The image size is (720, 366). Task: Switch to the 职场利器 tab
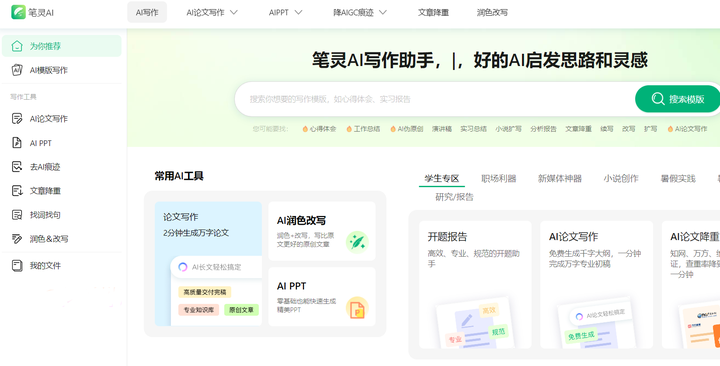tap(499, 179)
